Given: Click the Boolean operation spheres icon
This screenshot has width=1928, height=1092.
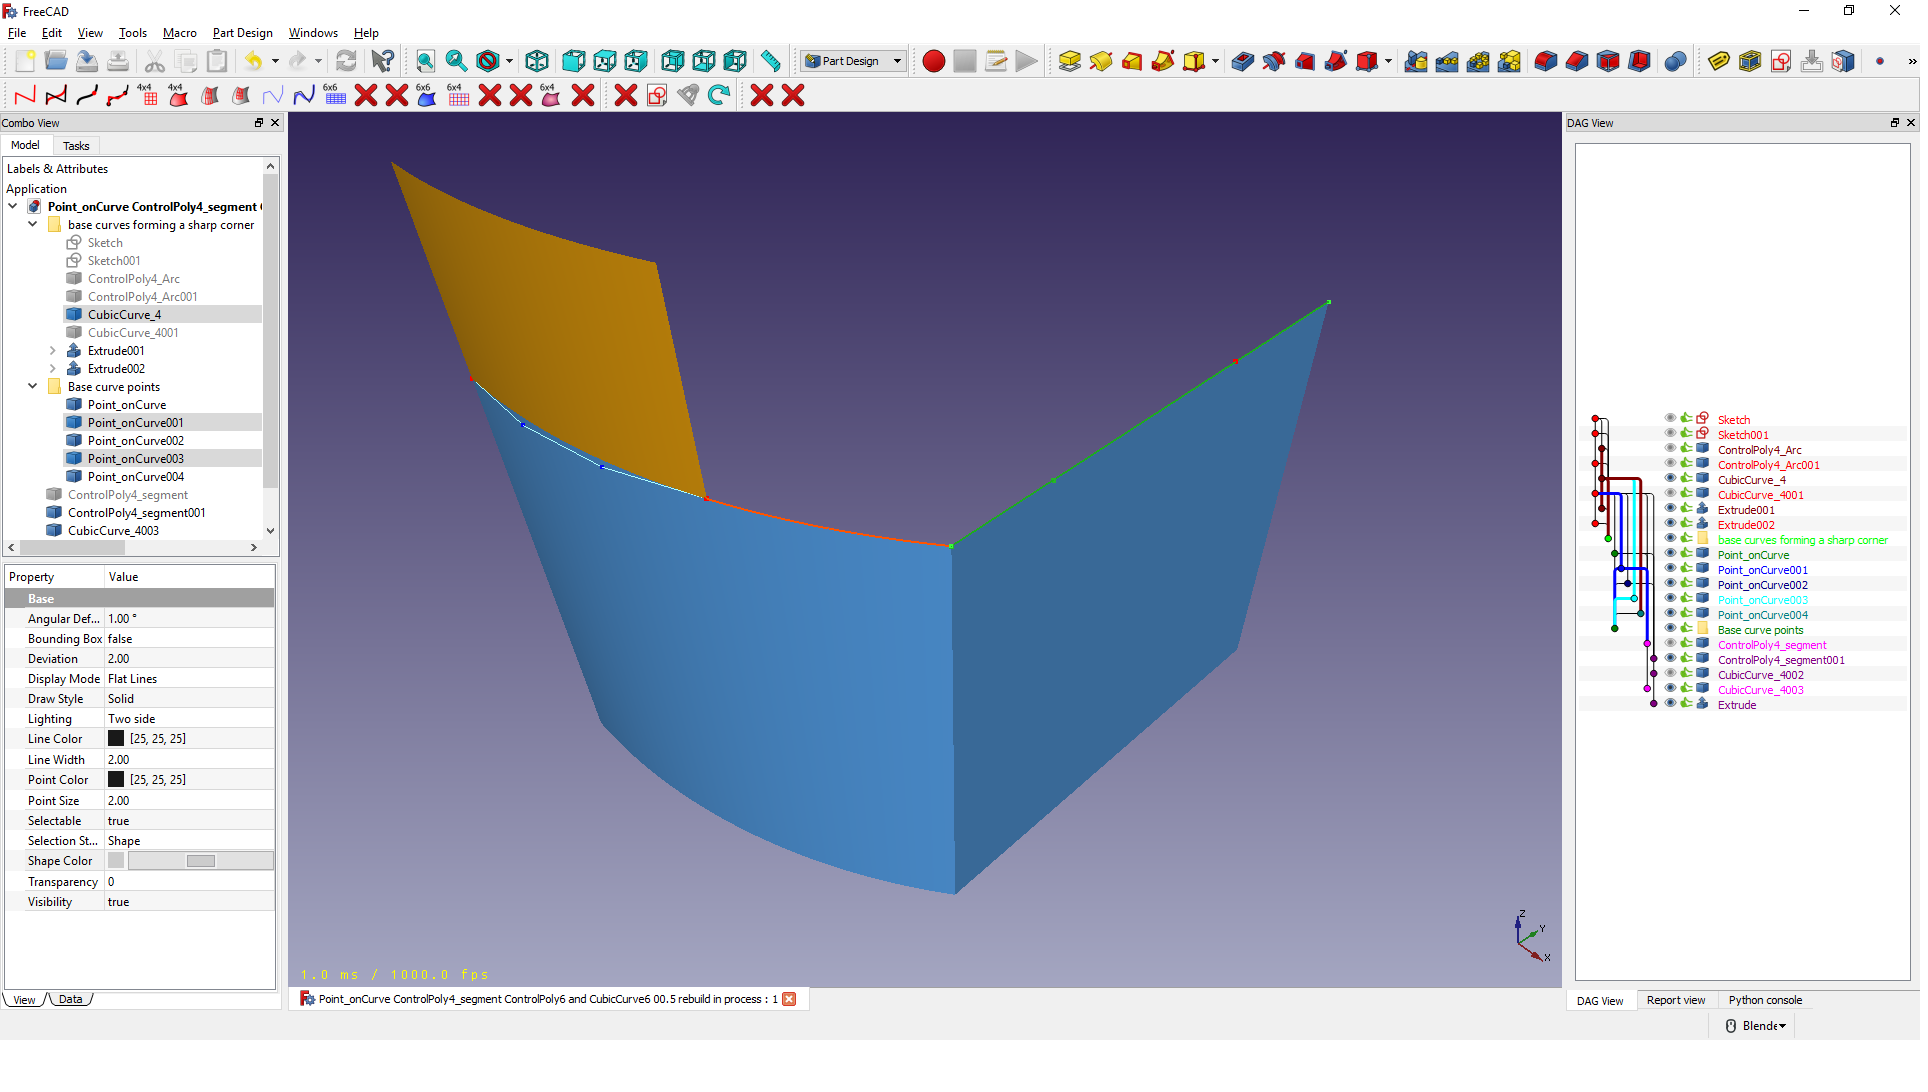Looking at the screenshot, I should pos(1675,62).
